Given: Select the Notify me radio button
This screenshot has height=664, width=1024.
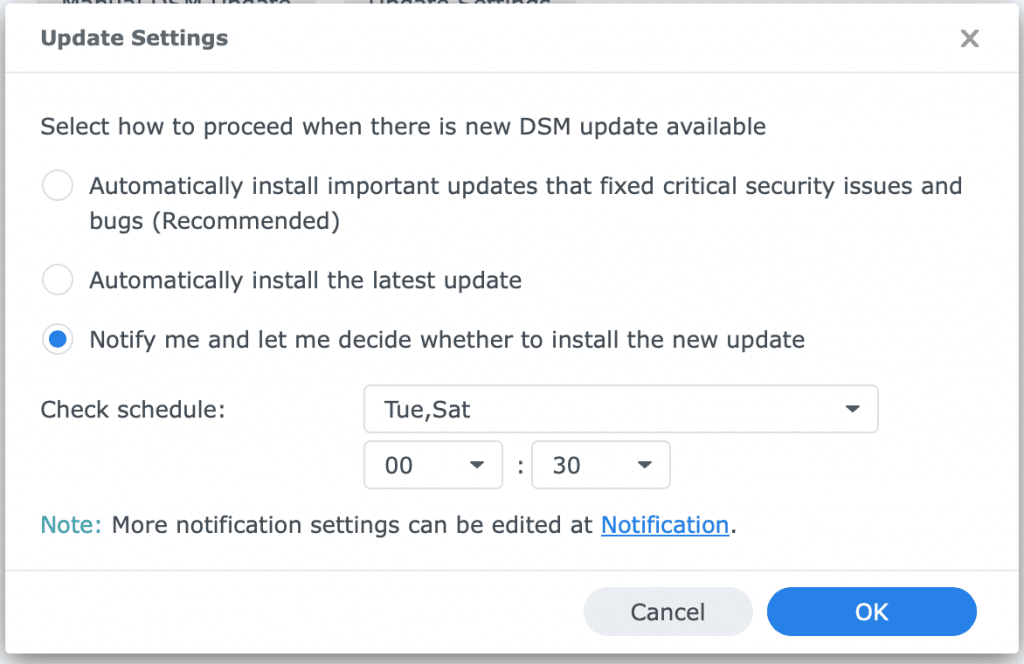Looking at the screenshot, I should coord(58,340).
